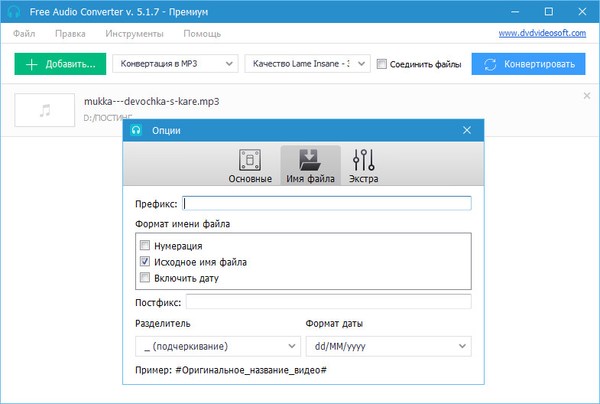Open the Разделитель dropdown
600x404 pixels.
pyautogui.click(x=218, y=346)
